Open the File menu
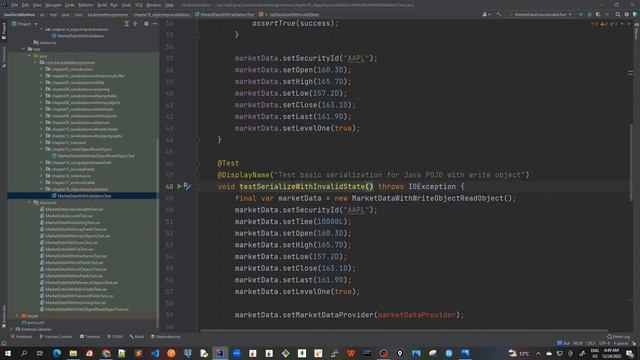The height and width of the screenshot is (360, 640). (15, 5)
